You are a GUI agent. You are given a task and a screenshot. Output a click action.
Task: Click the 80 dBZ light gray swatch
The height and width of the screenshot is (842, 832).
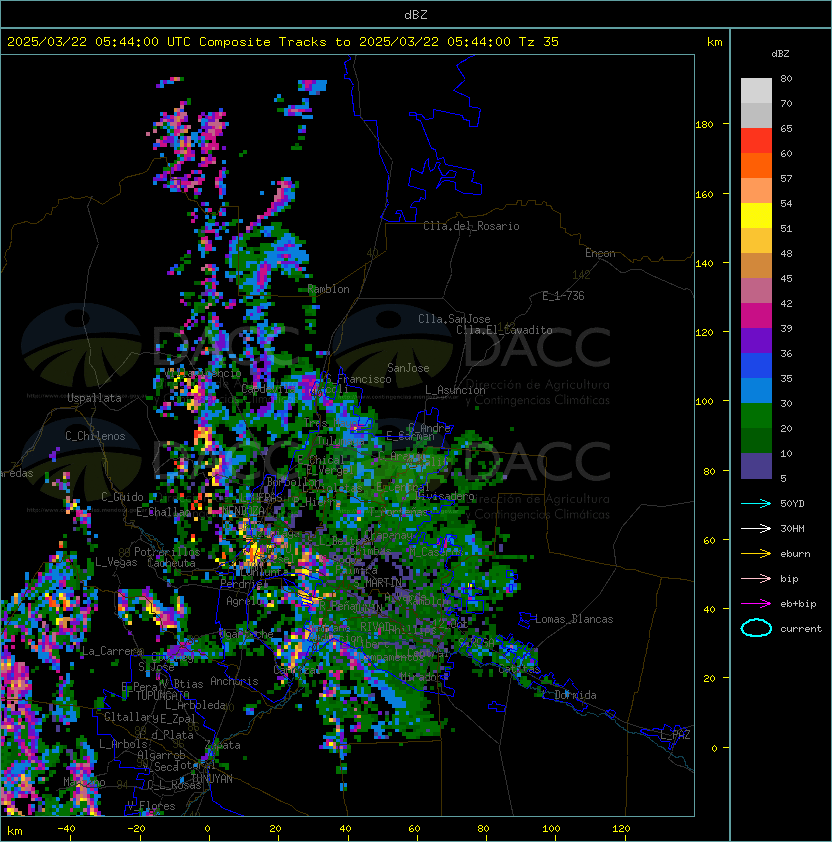click(756, 90)
